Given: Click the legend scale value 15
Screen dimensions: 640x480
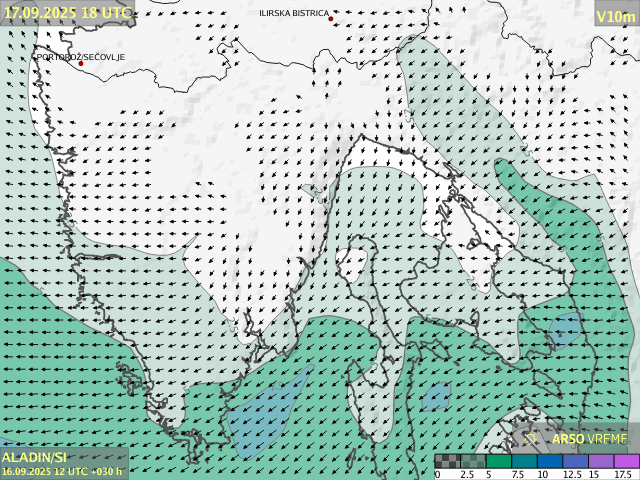Looking at the screenshot, I should click(593, 474).
